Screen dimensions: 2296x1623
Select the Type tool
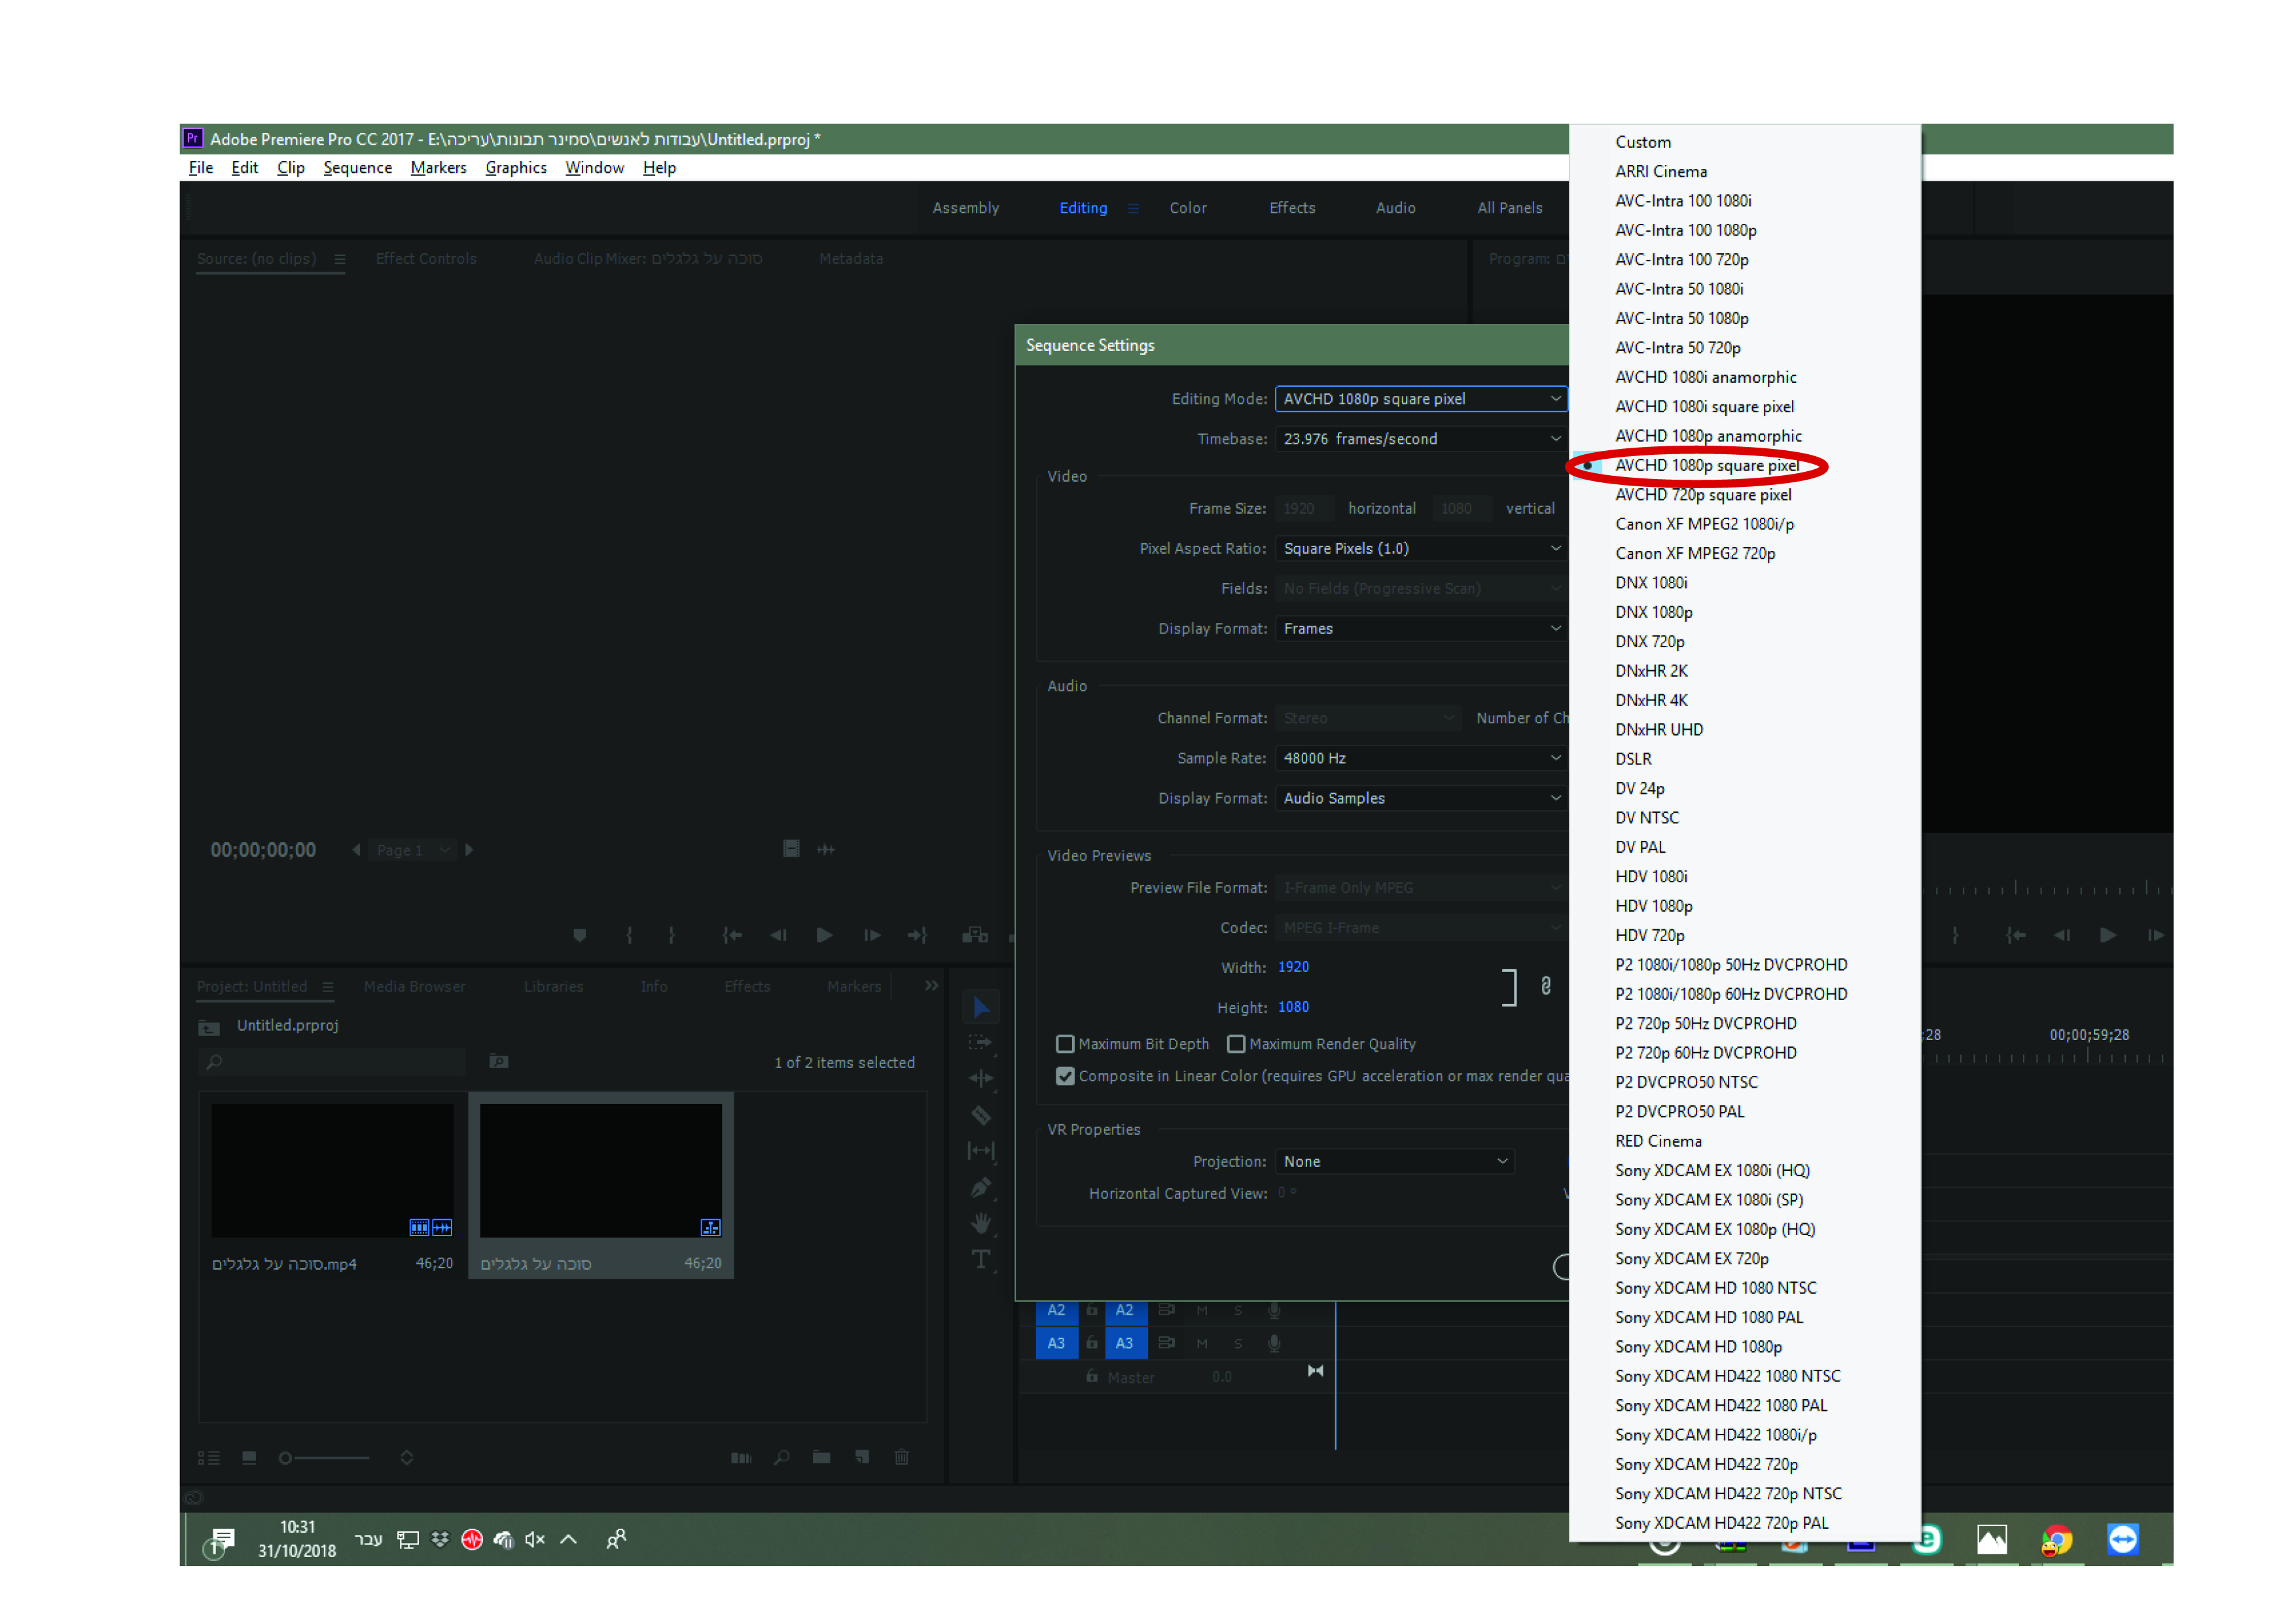981,1259
